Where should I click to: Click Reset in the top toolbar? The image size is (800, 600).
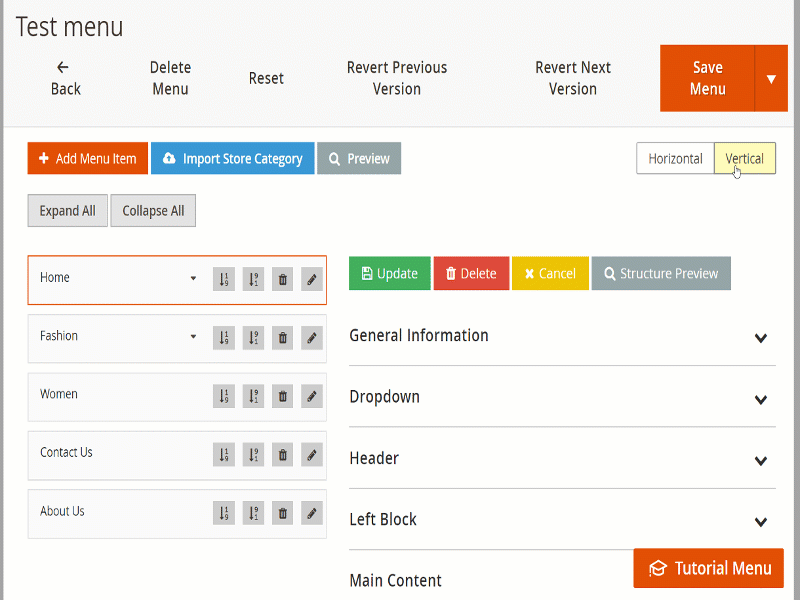point(266,78)
